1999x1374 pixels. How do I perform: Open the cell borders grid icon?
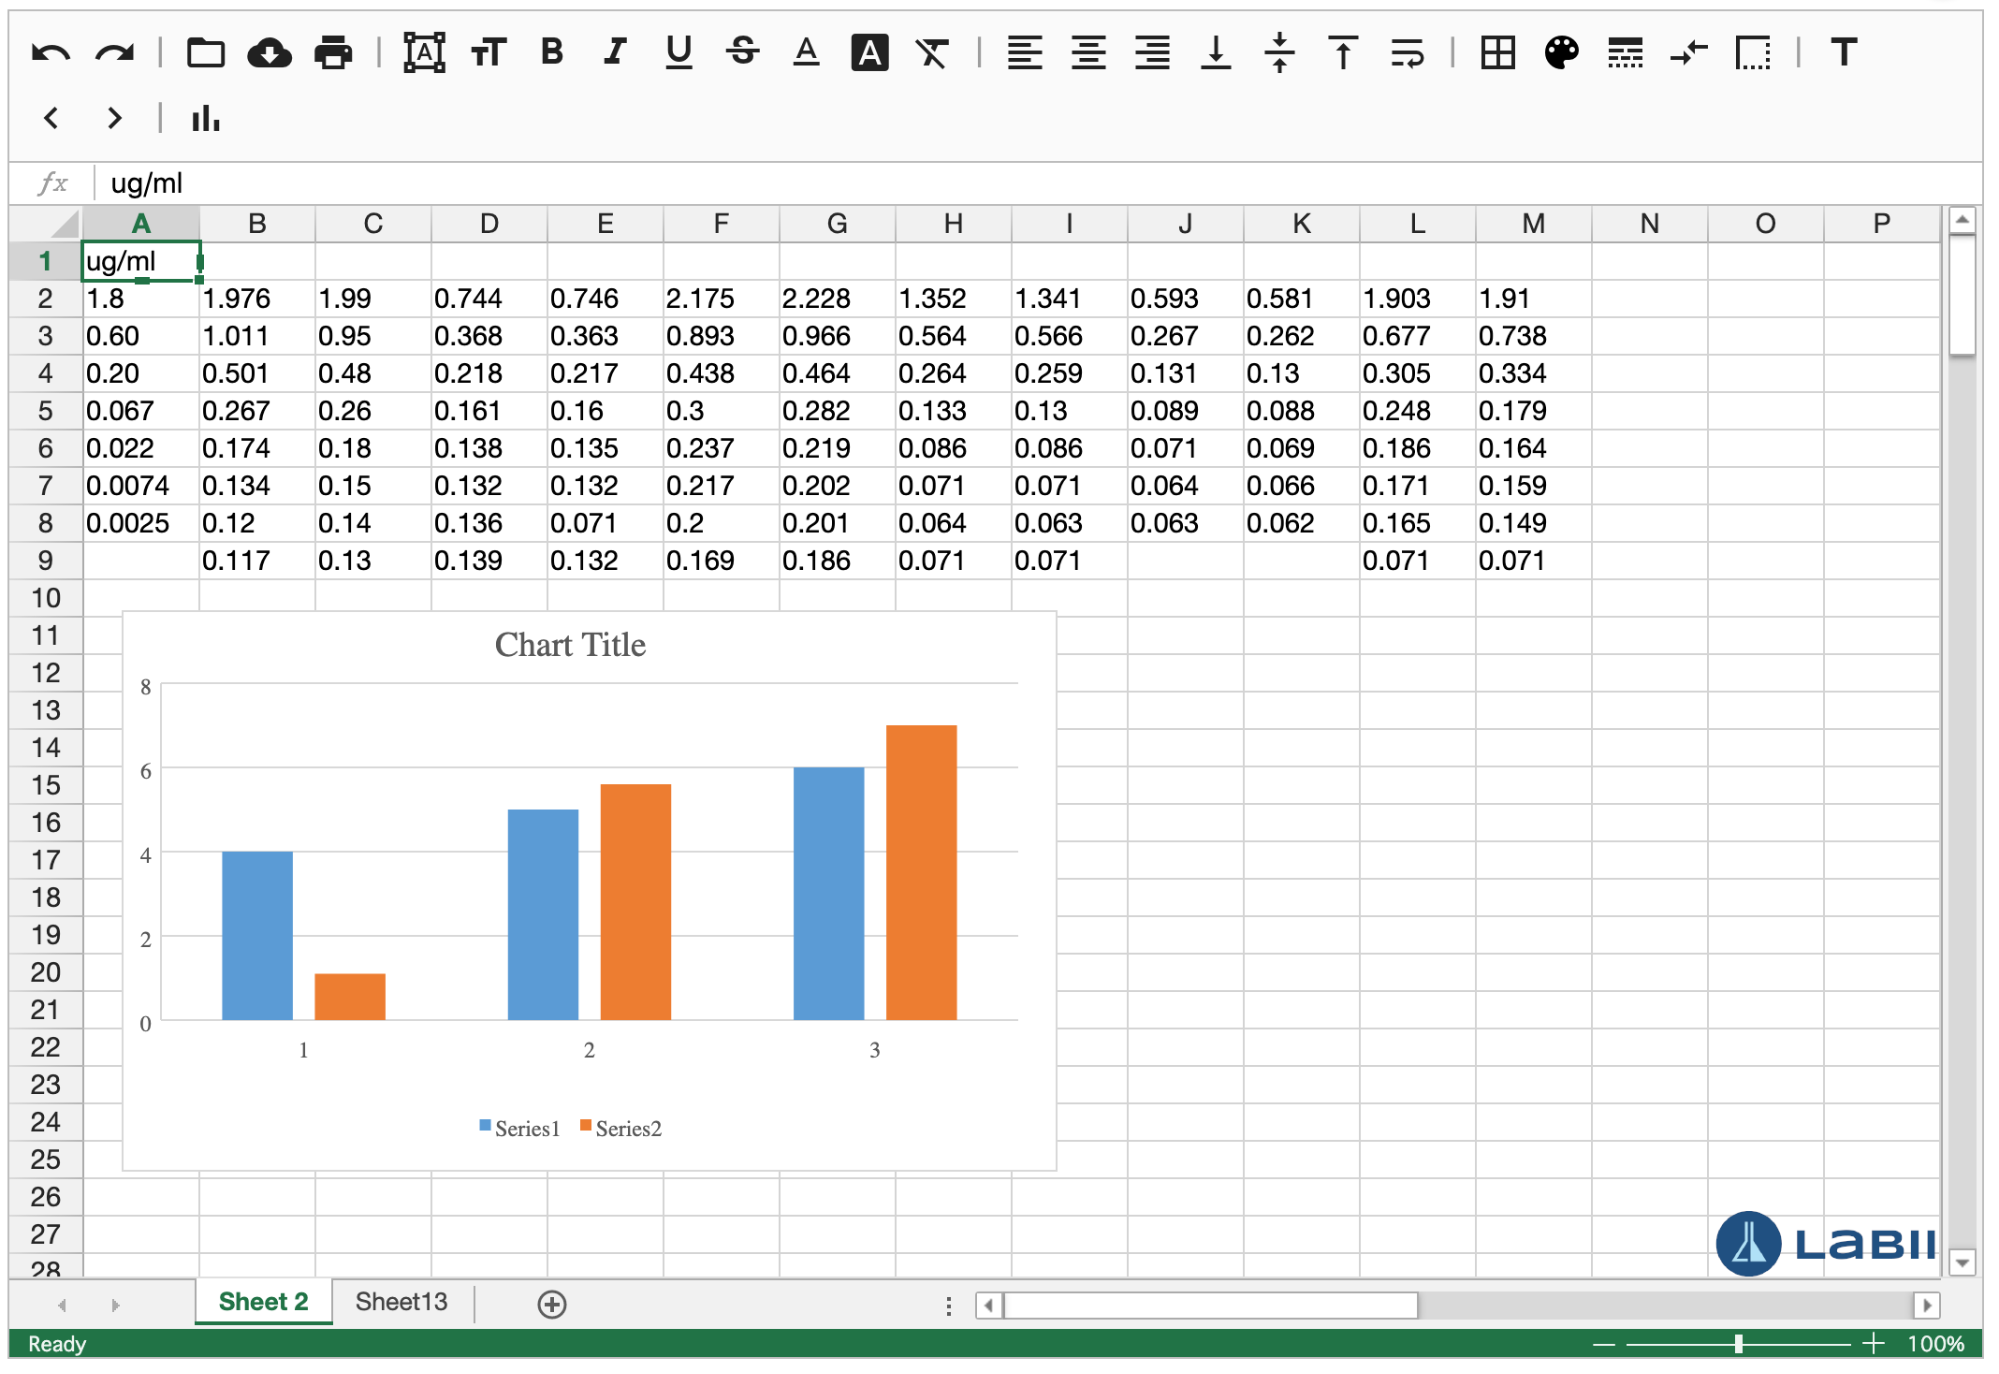[1497, 52]
